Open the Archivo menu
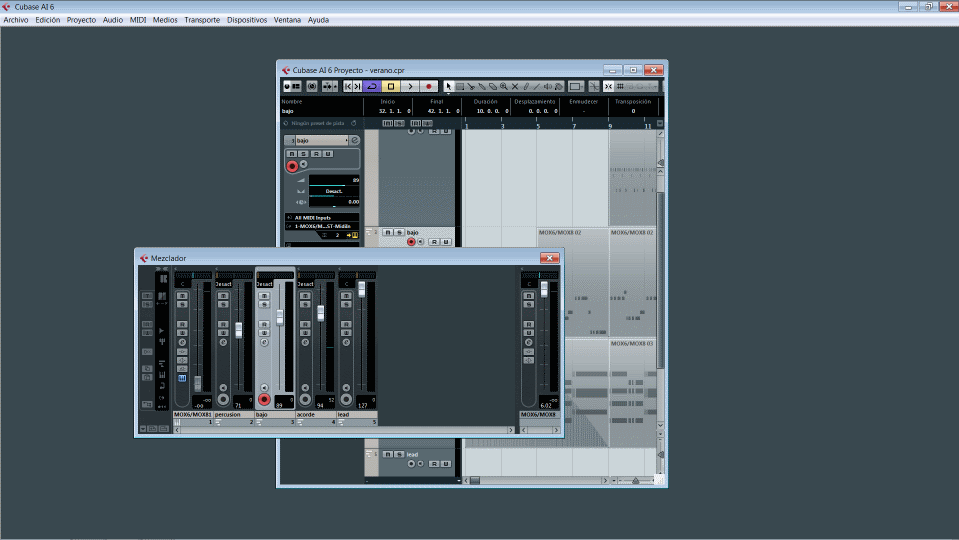The width and height of the screenshot is (959, 540). pyautogui.click(x=16, y=20)
